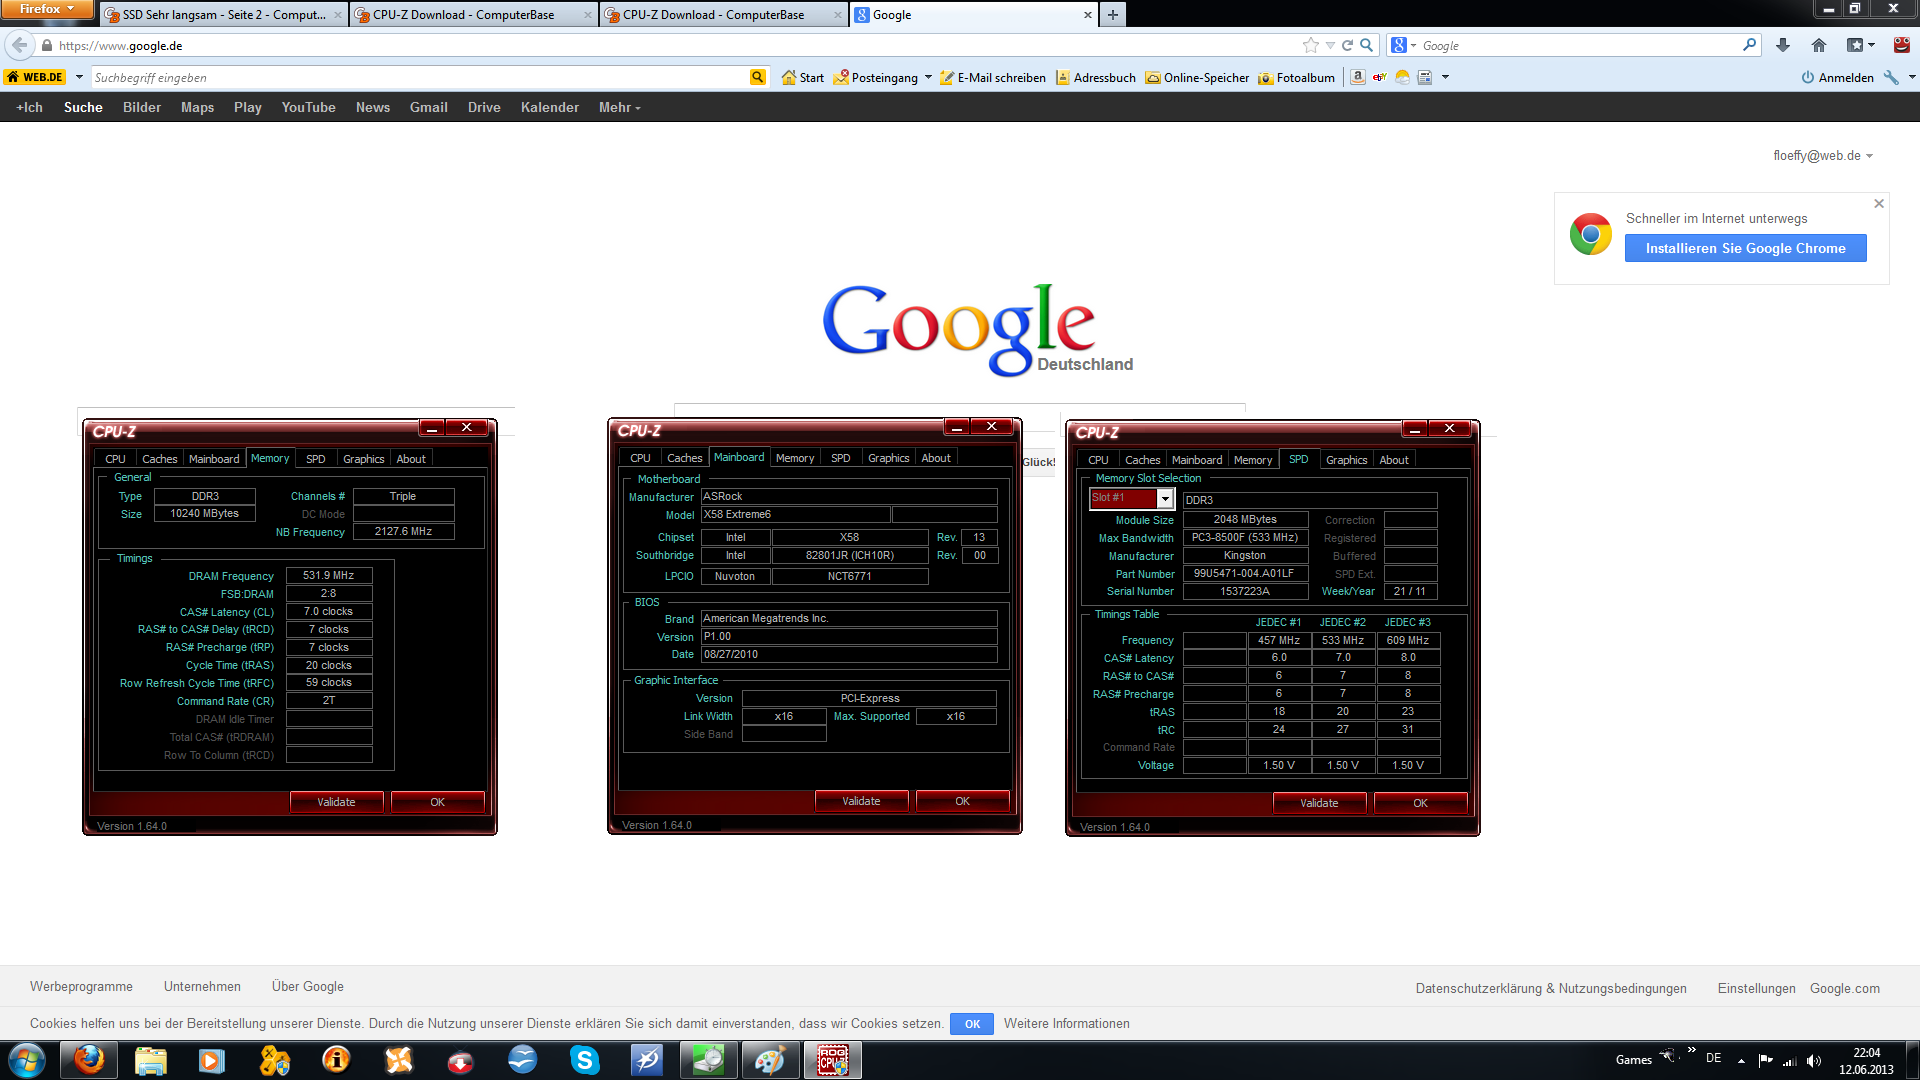Open the search engine selector dropdown
This screenshot has height=1080, width=1920.
point(1403,45)
